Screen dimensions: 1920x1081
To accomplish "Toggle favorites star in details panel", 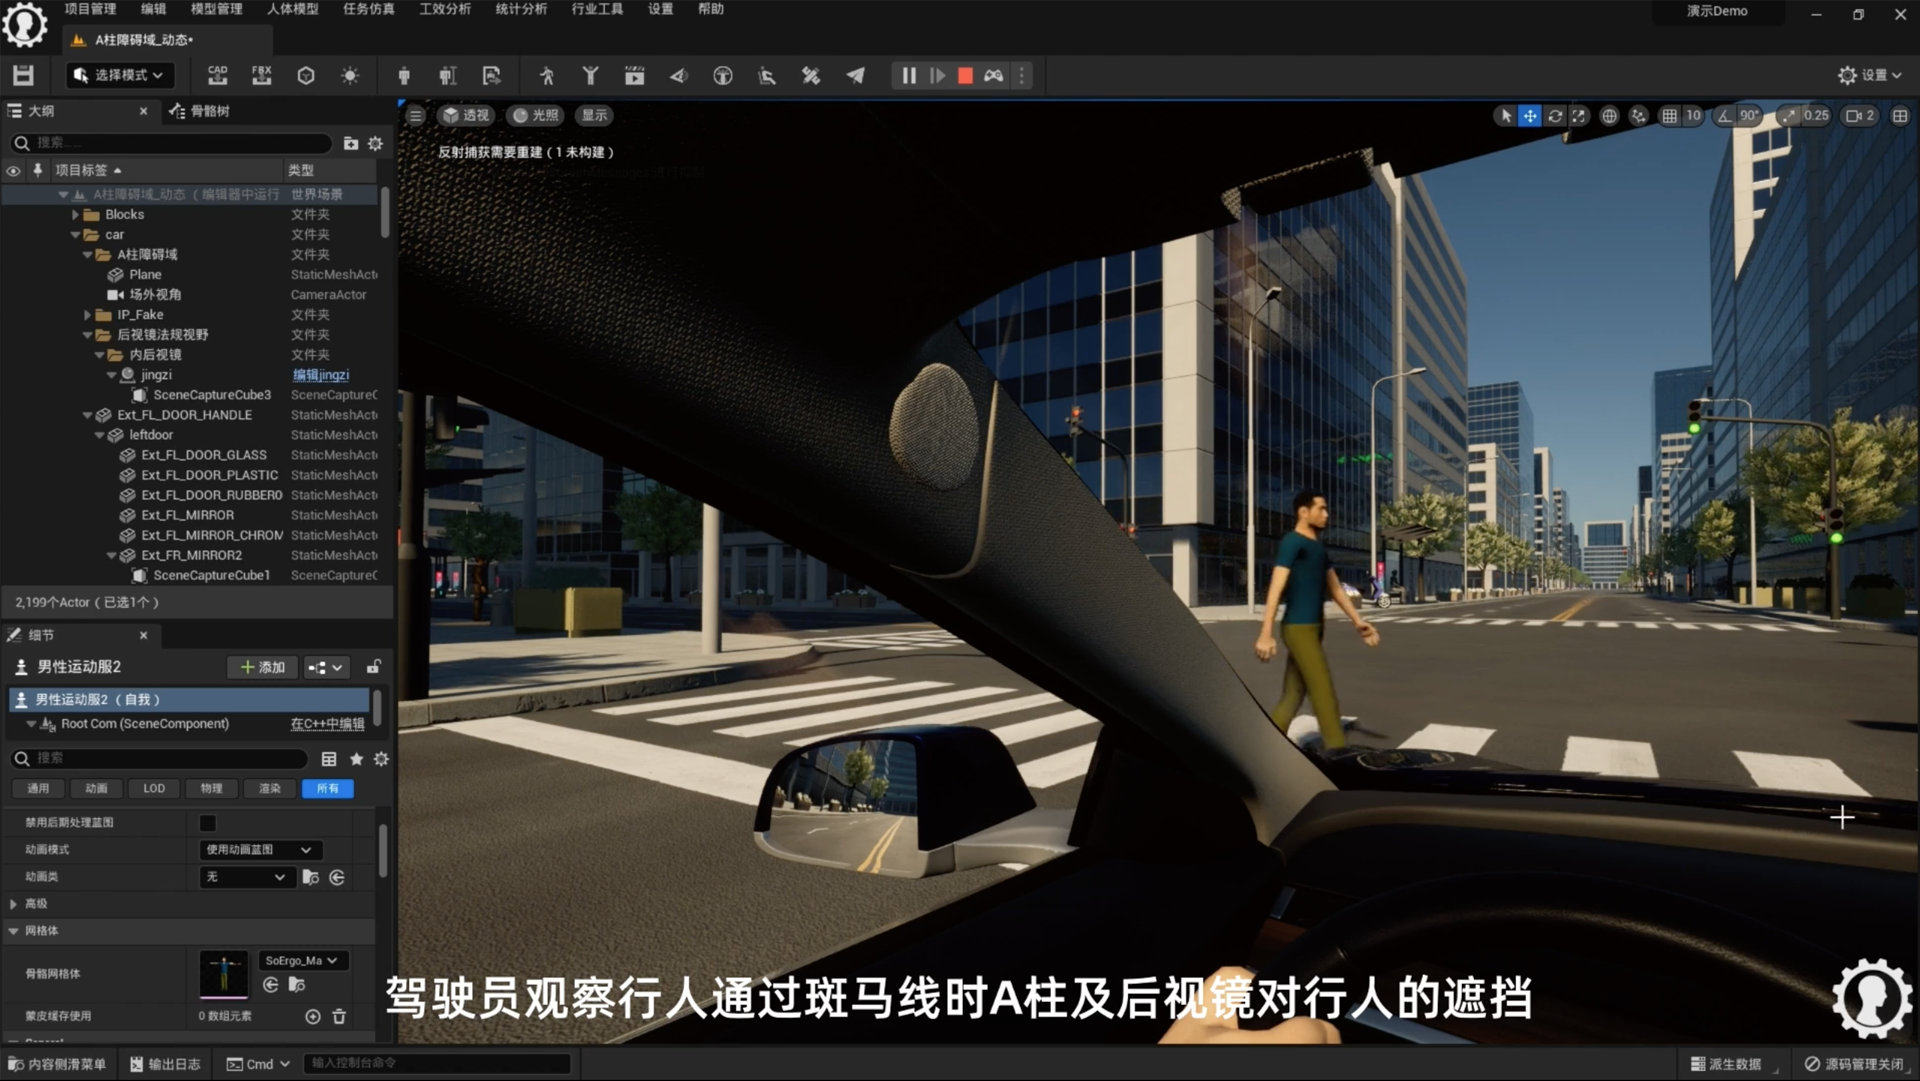I will (356, 759).
